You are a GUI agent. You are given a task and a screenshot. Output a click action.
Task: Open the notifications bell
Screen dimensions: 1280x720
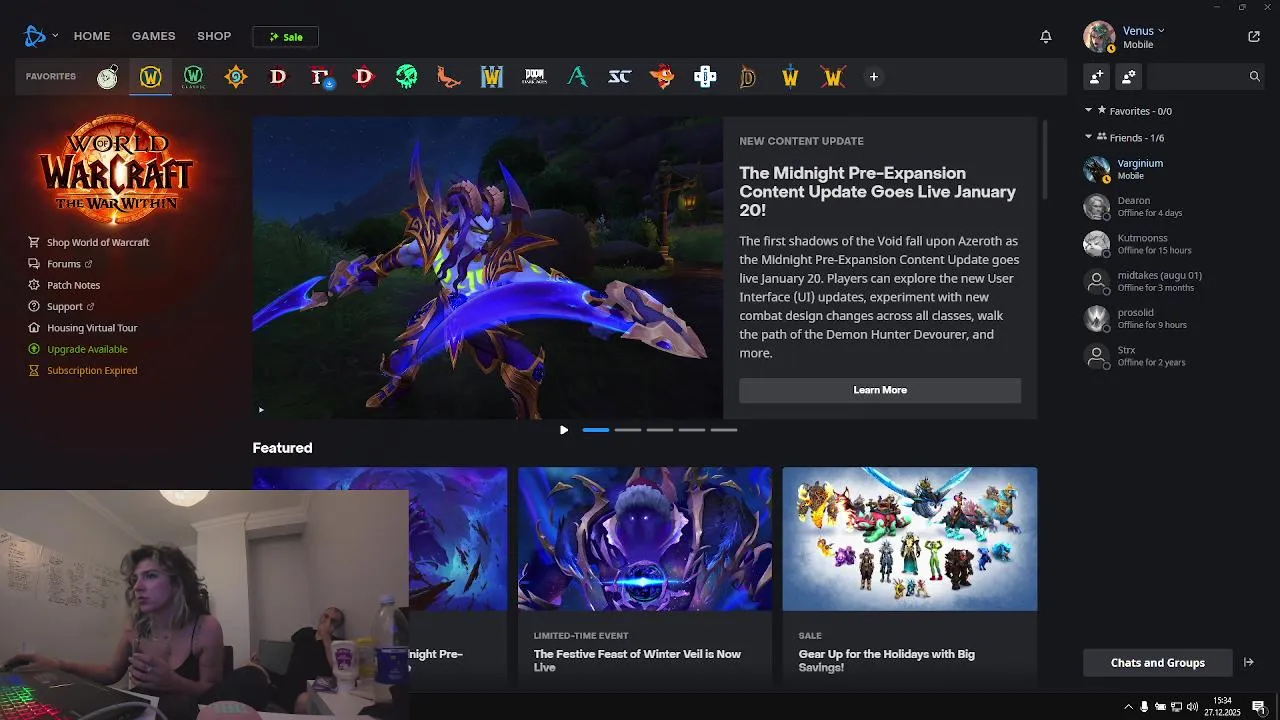pyautogui.click(x=1046, y=36)
